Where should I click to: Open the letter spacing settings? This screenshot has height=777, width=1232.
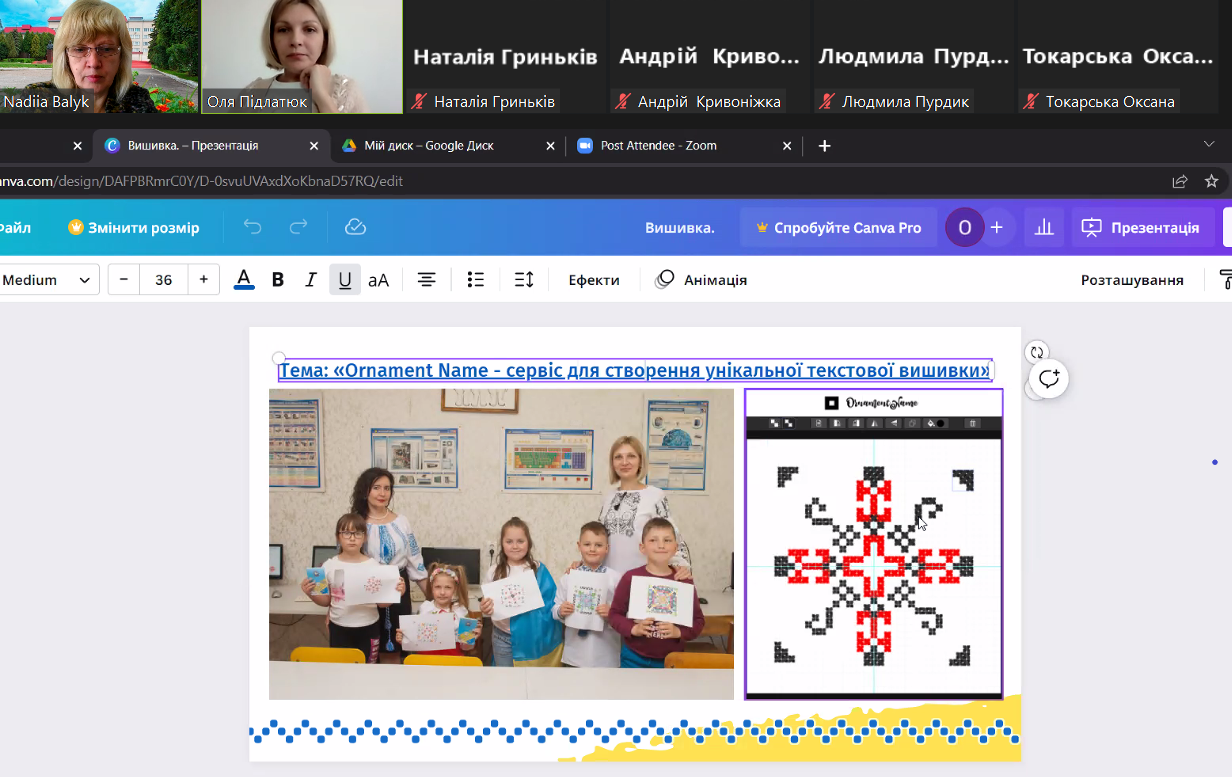(524, 280)
